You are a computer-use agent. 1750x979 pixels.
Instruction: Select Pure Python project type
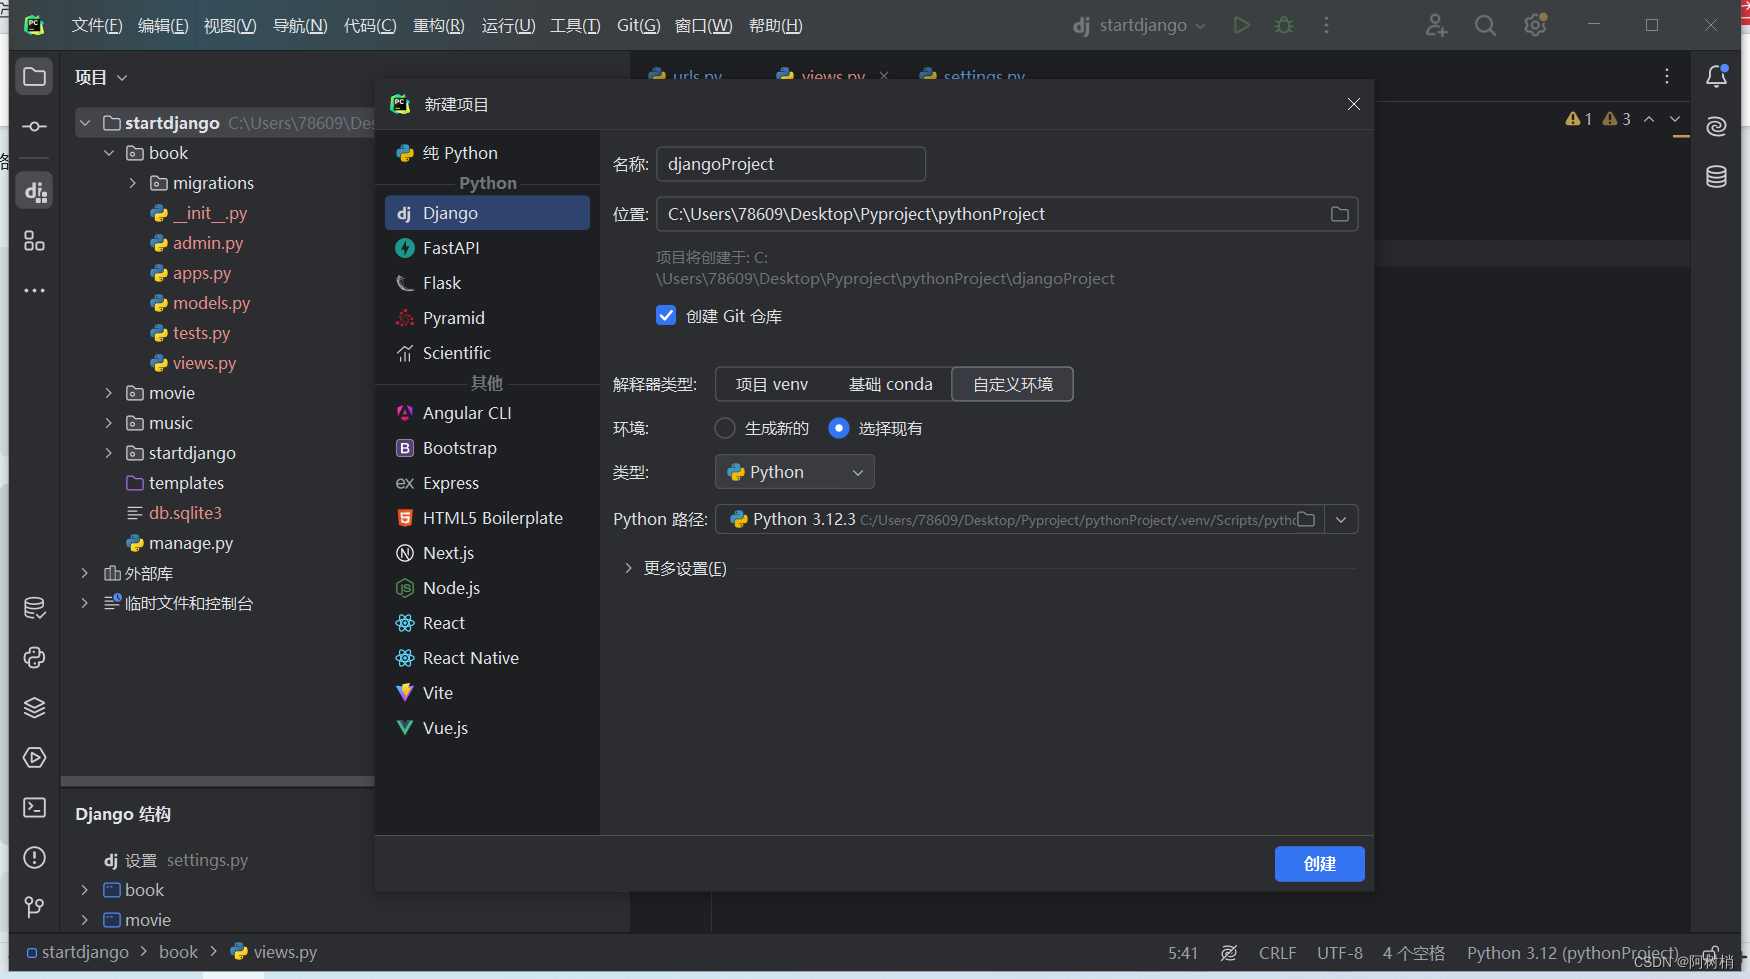pos(487,153)
